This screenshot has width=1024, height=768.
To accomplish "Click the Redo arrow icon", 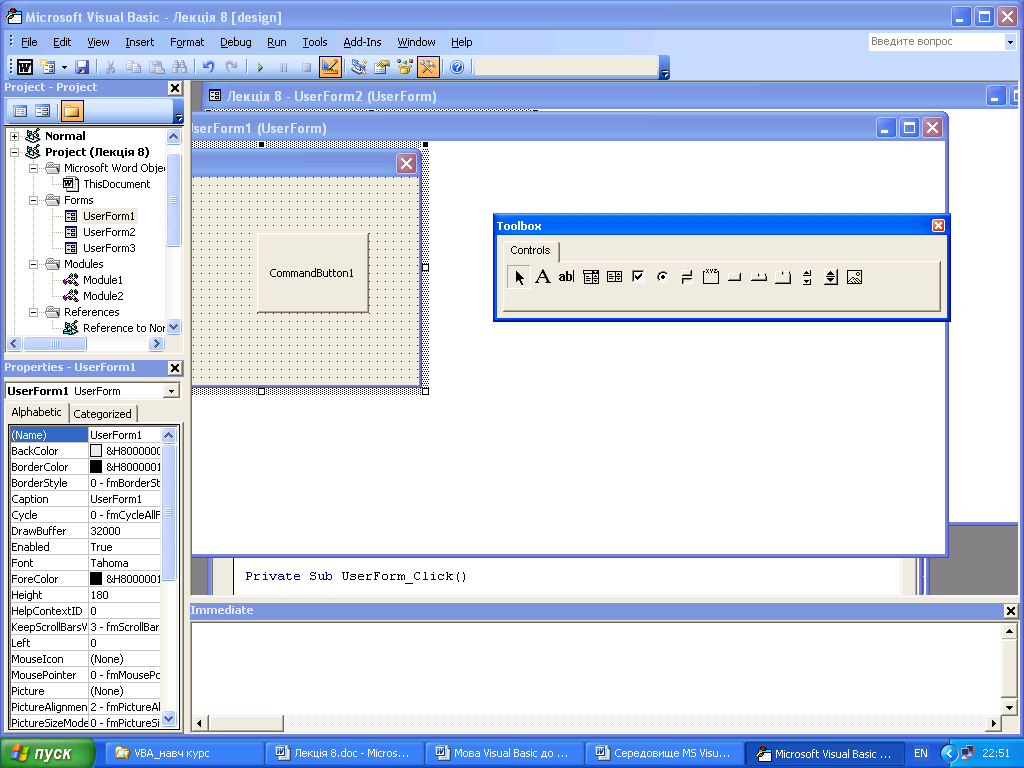I will 231,67.
